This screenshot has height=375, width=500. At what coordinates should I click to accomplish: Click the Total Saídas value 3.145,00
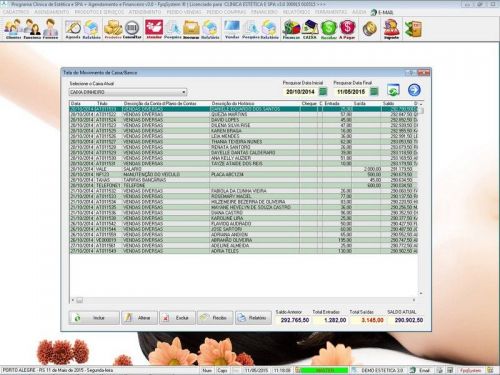372,320
